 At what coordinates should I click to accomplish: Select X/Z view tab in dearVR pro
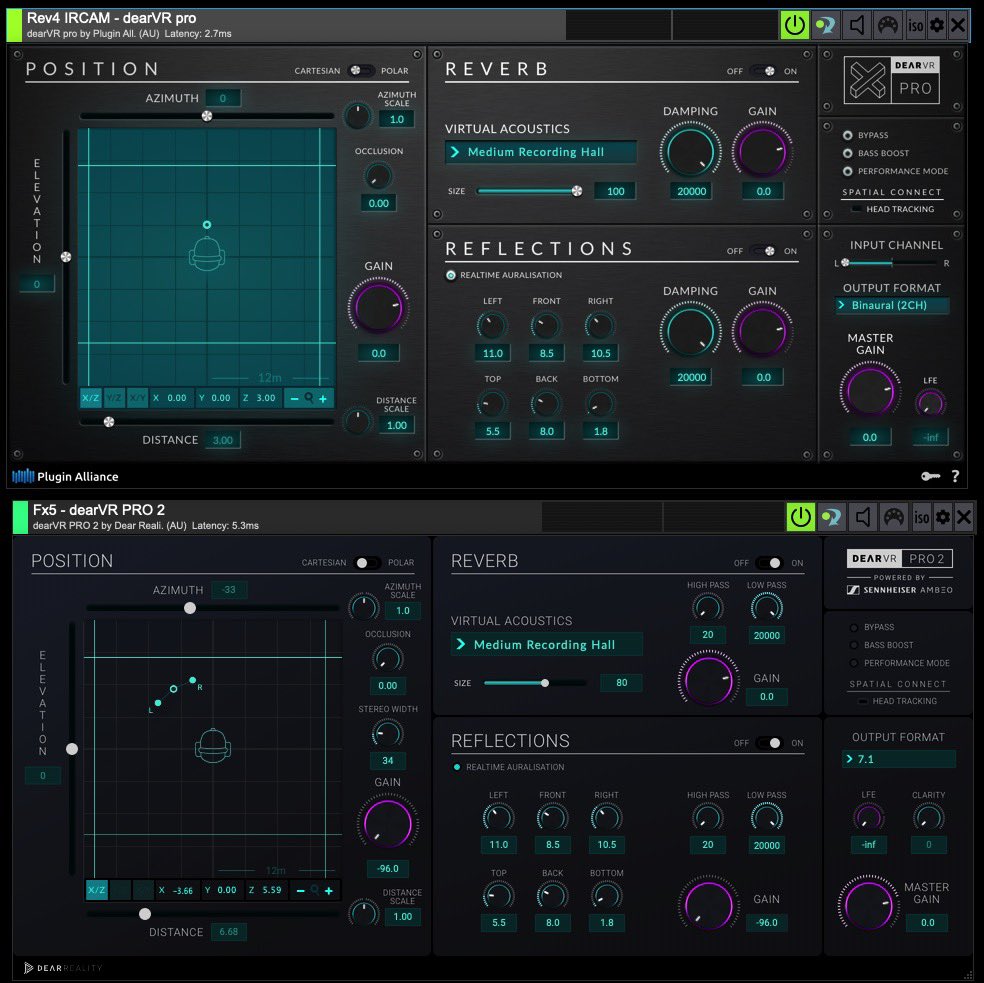[91, 398]
